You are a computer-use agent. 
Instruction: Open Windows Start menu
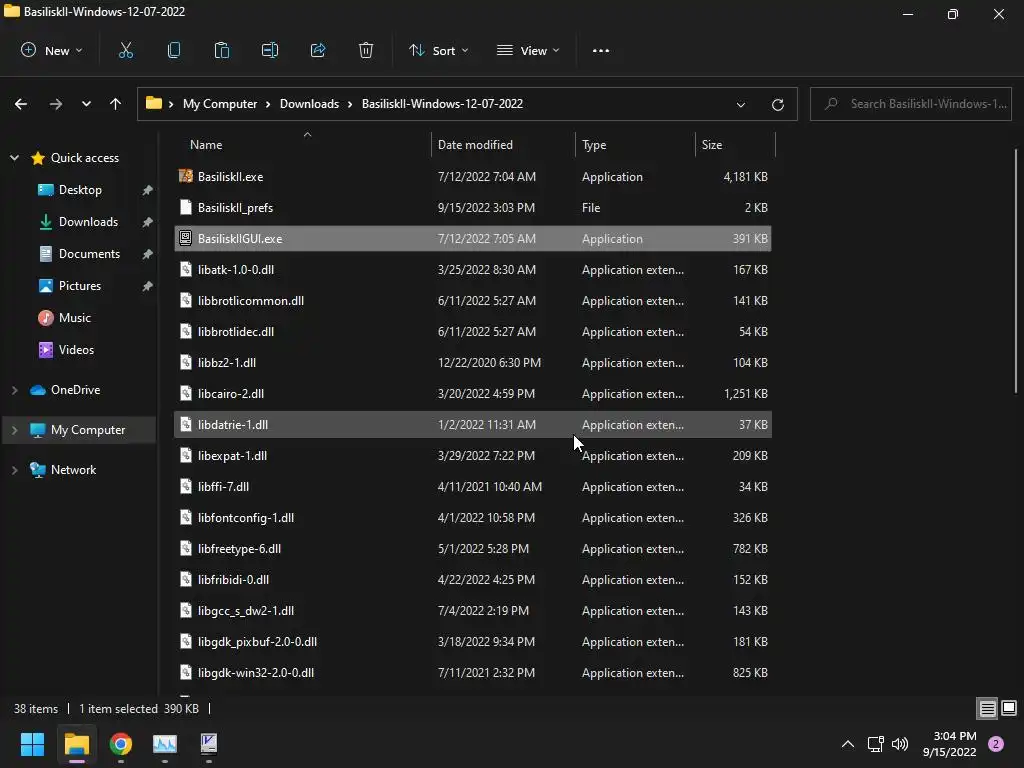pos(32,744)
